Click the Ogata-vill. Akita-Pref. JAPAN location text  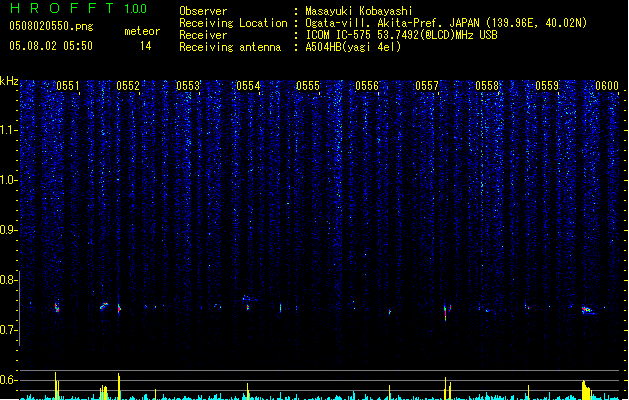click(x=446, y=23)
